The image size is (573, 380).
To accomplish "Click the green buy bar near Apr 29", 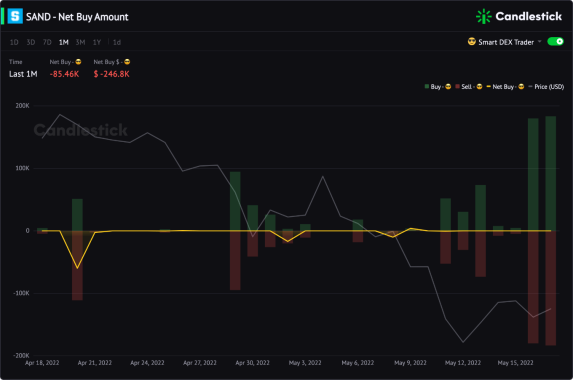I will coord(235,201).
